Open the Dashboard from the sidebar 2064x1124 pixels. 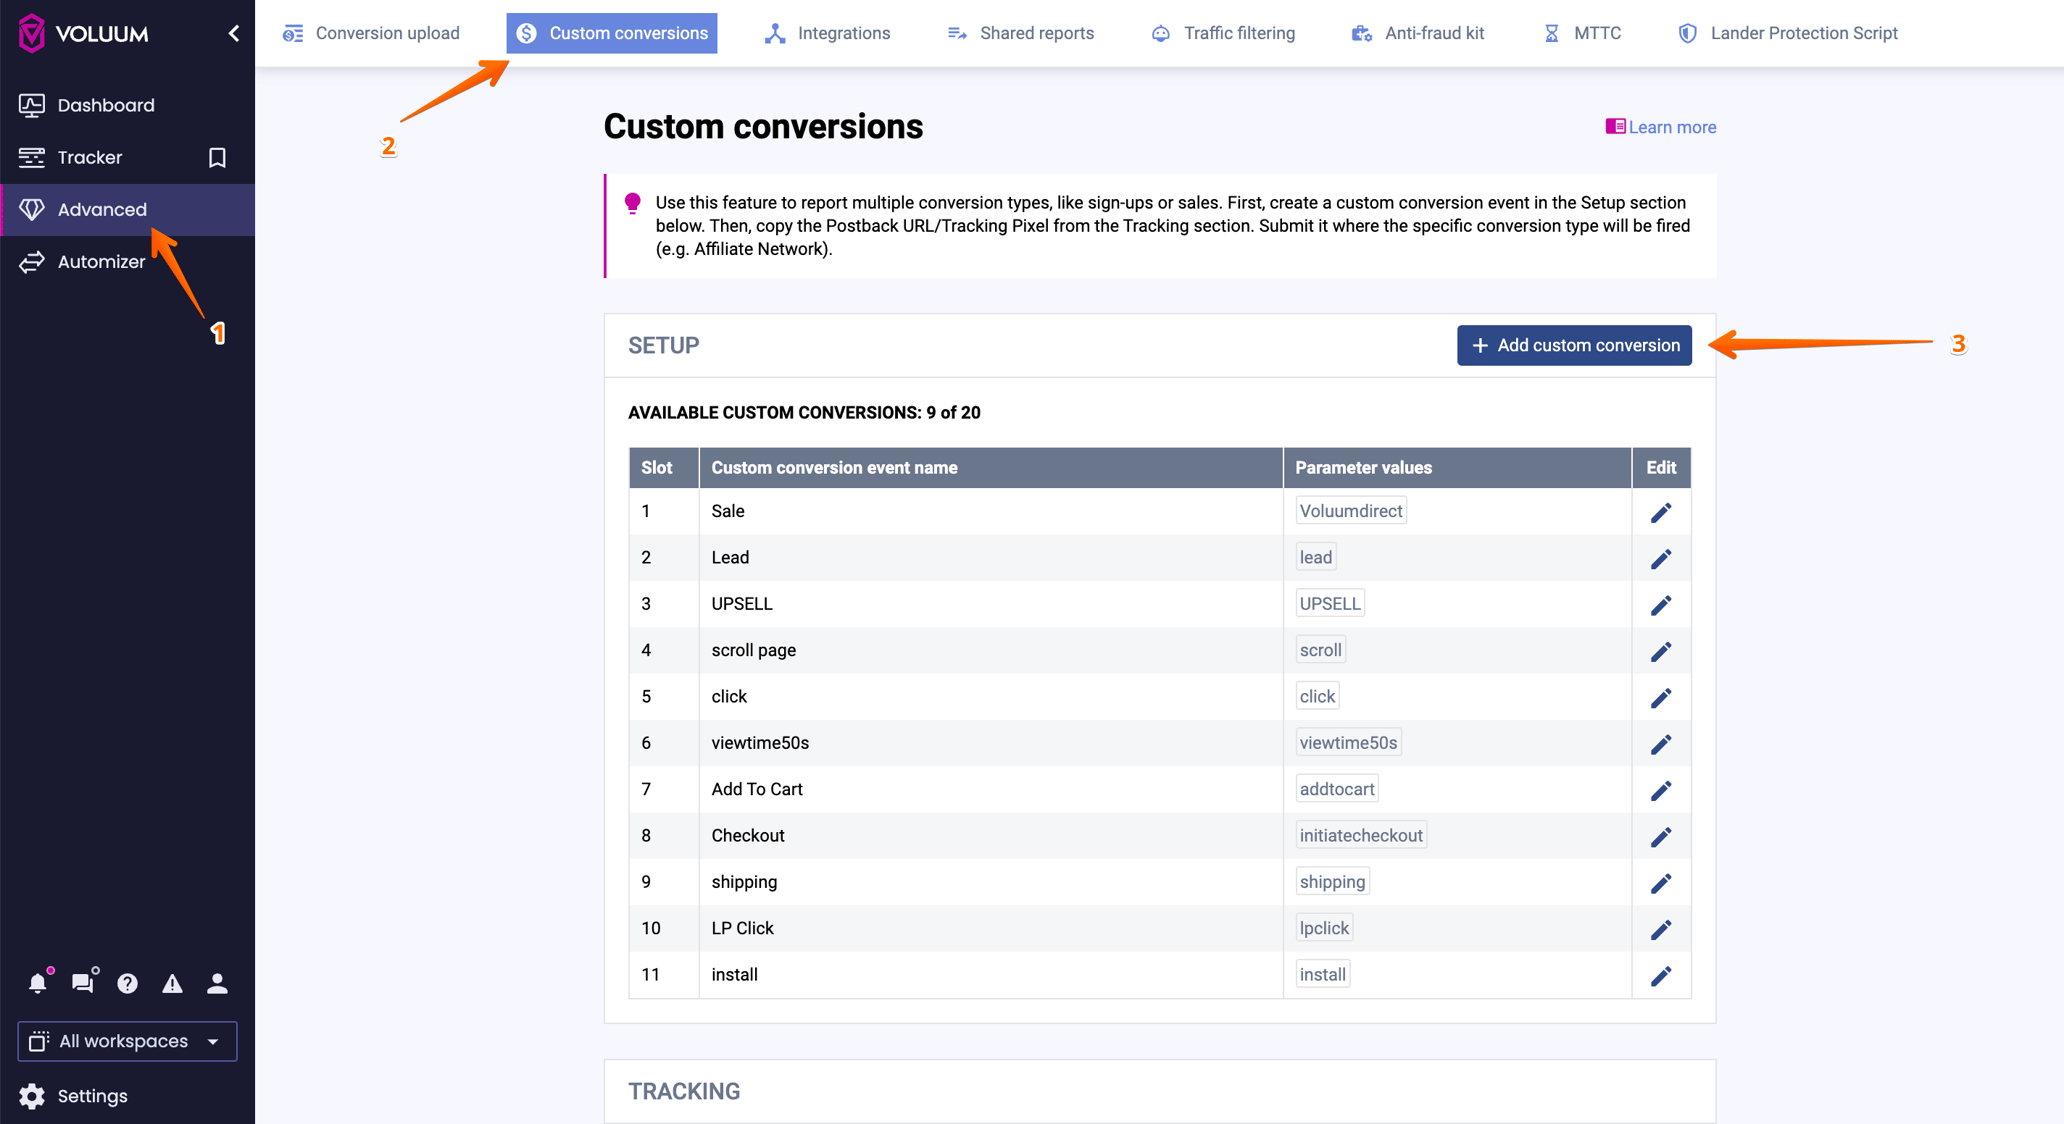click(105, 104)
